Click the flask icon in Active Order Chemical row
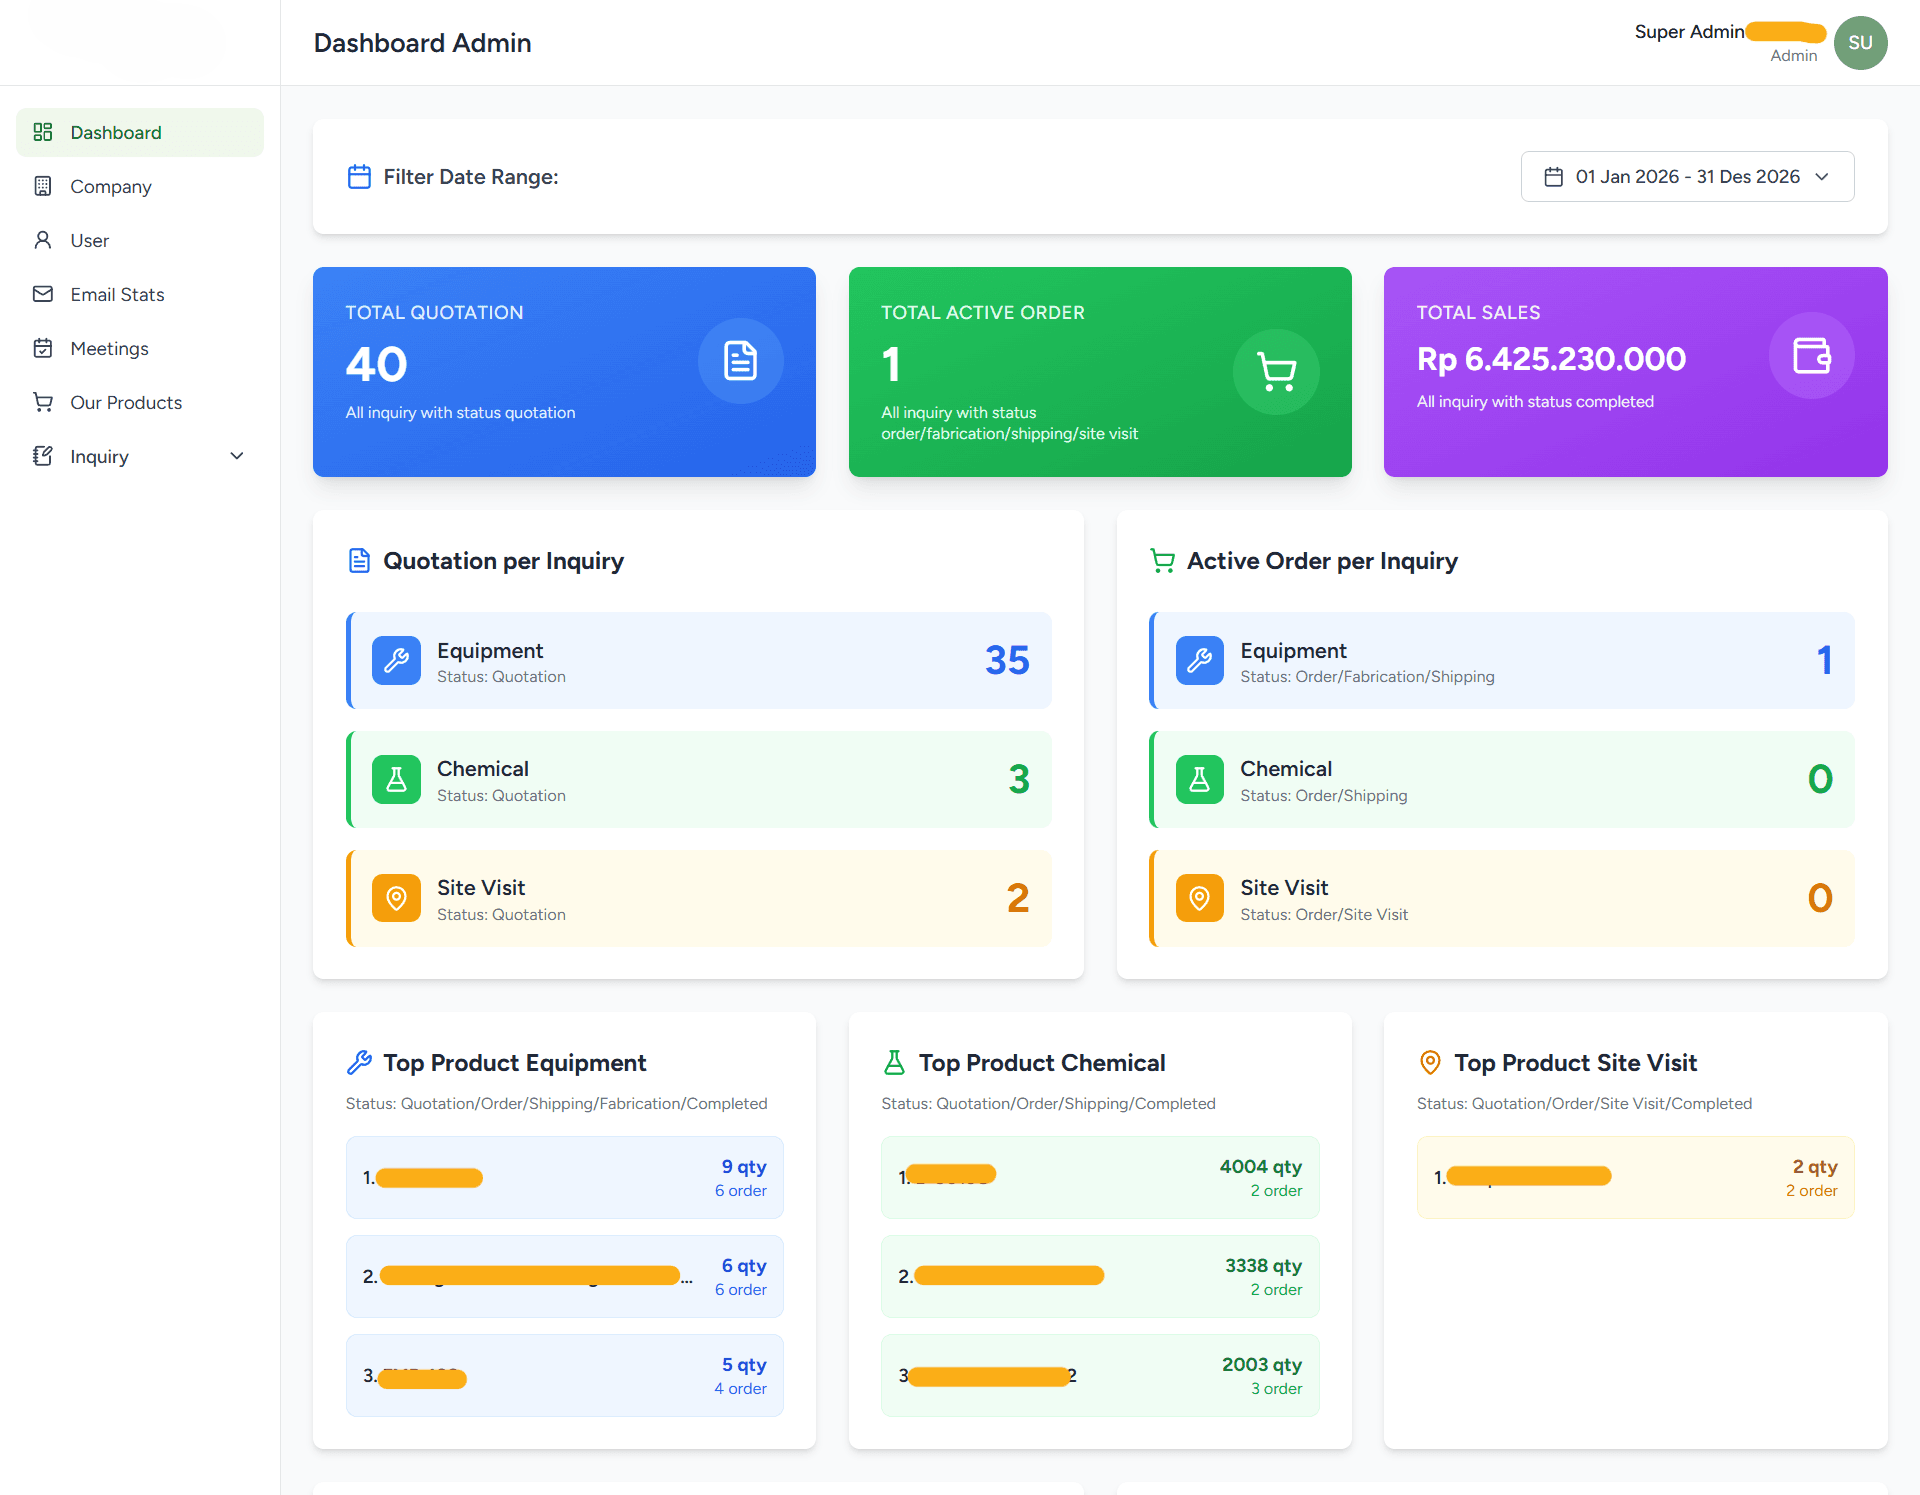 click(1199, 779)
